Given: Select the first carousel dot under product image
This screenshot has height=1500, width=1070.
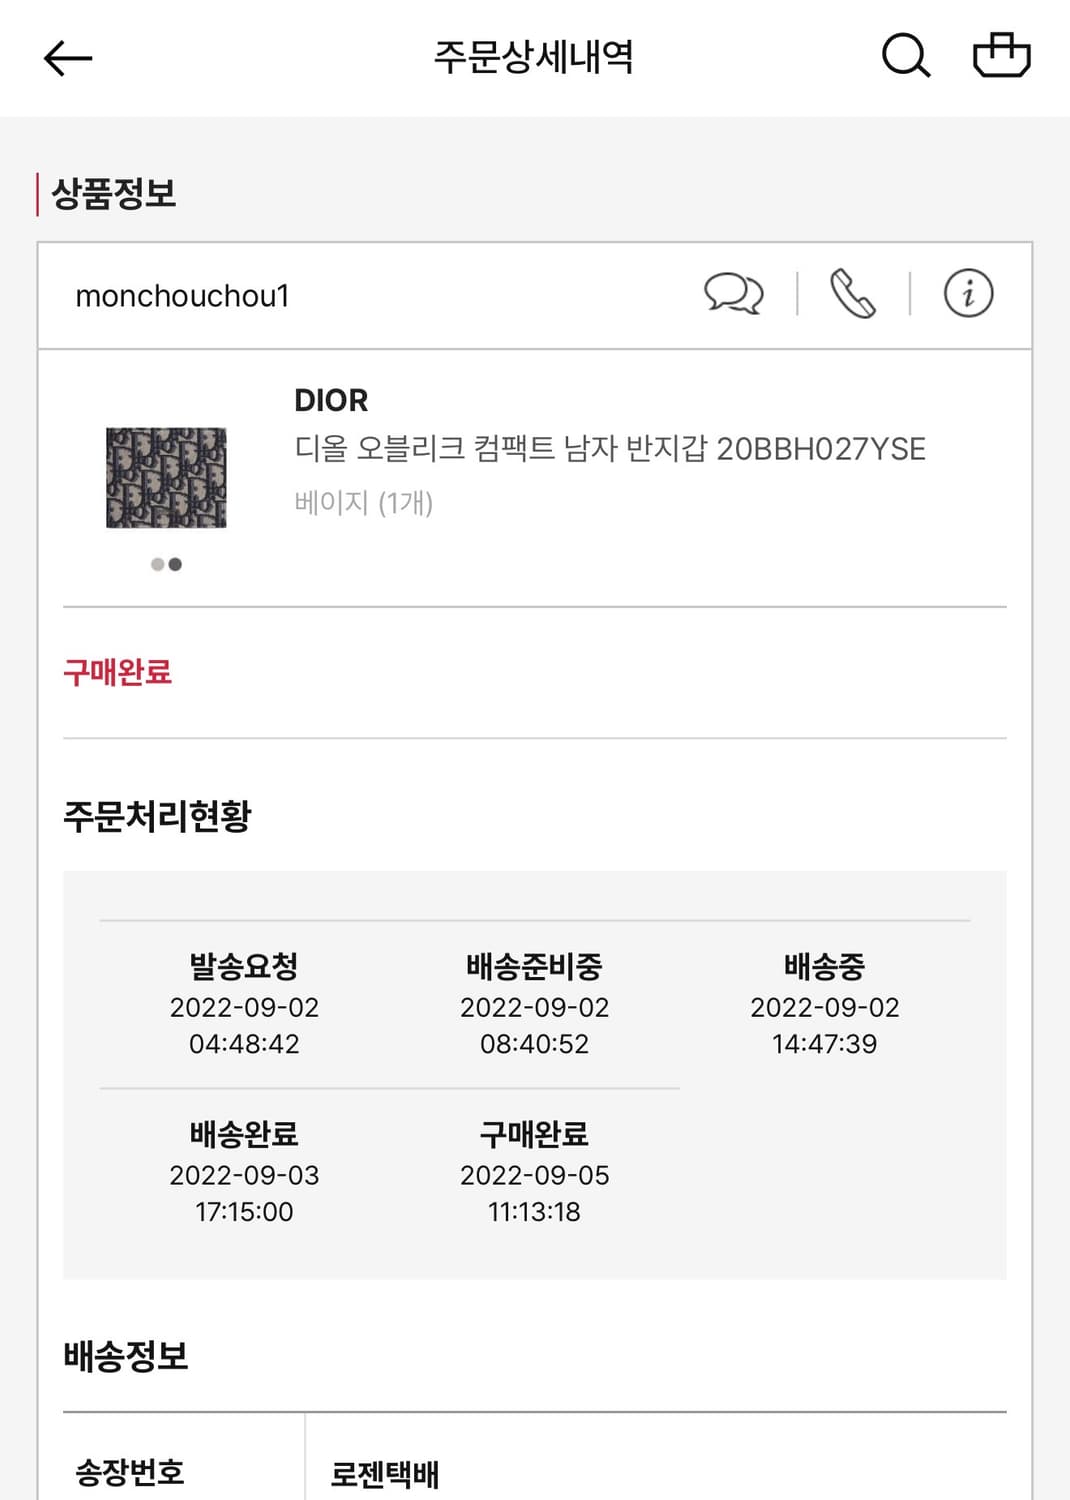Looking at the screenshot, I should 156,564.
